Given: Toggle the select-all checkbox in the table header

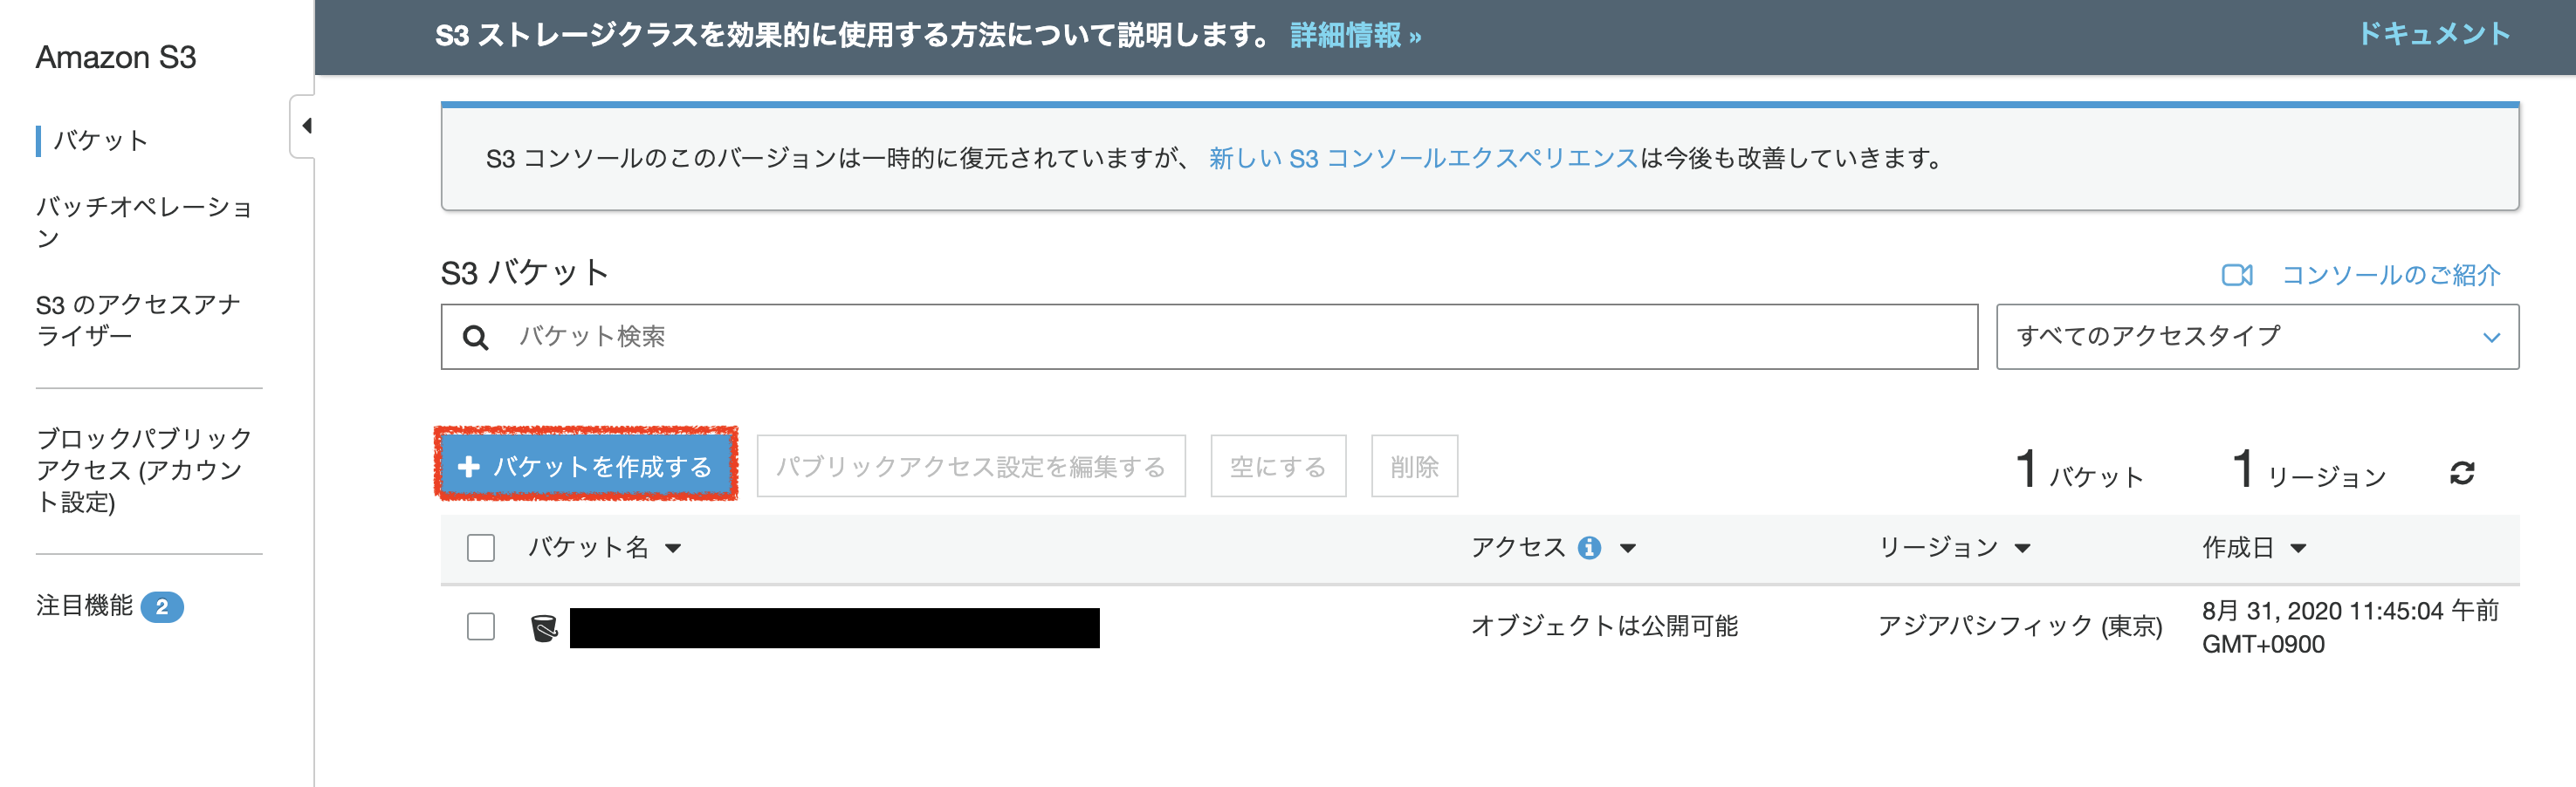Looking at the screenshot, I should (x=481, y=548).
